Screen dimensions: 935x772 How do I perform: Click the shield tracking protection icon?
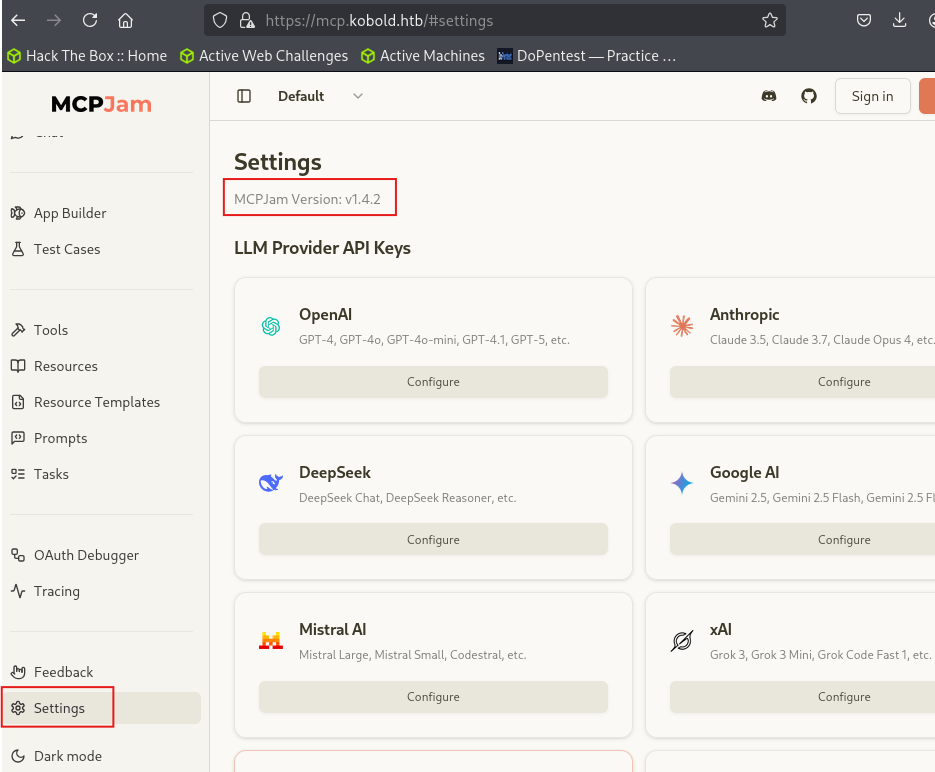(x=220, y=20)
